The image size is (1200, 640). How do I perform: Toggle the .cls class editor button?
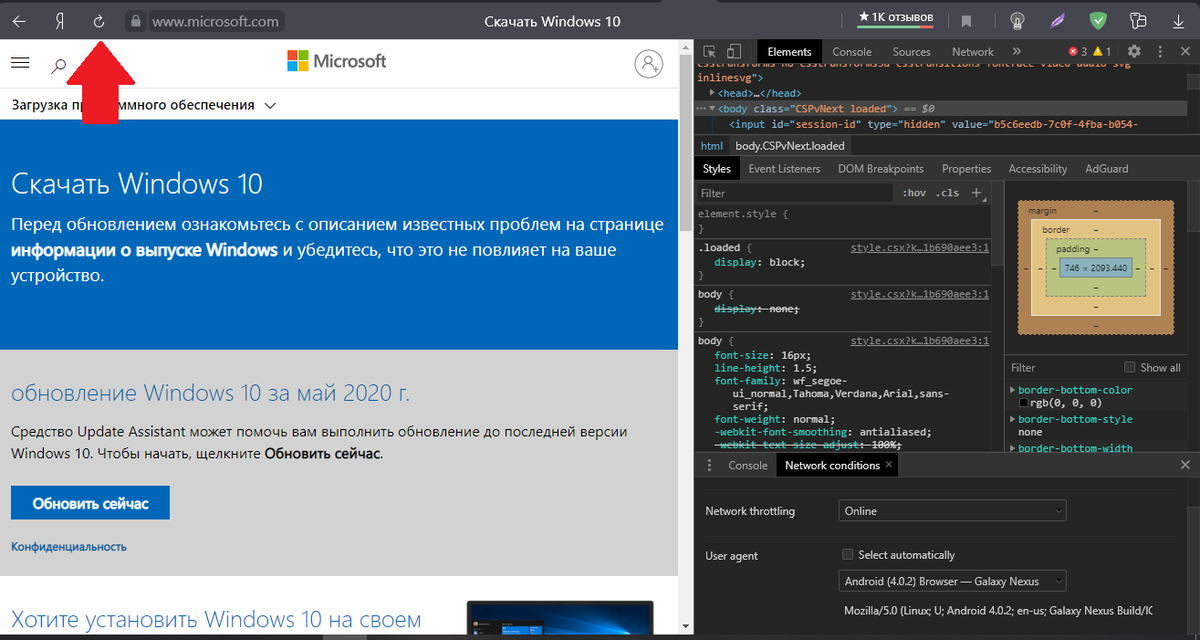948,193
